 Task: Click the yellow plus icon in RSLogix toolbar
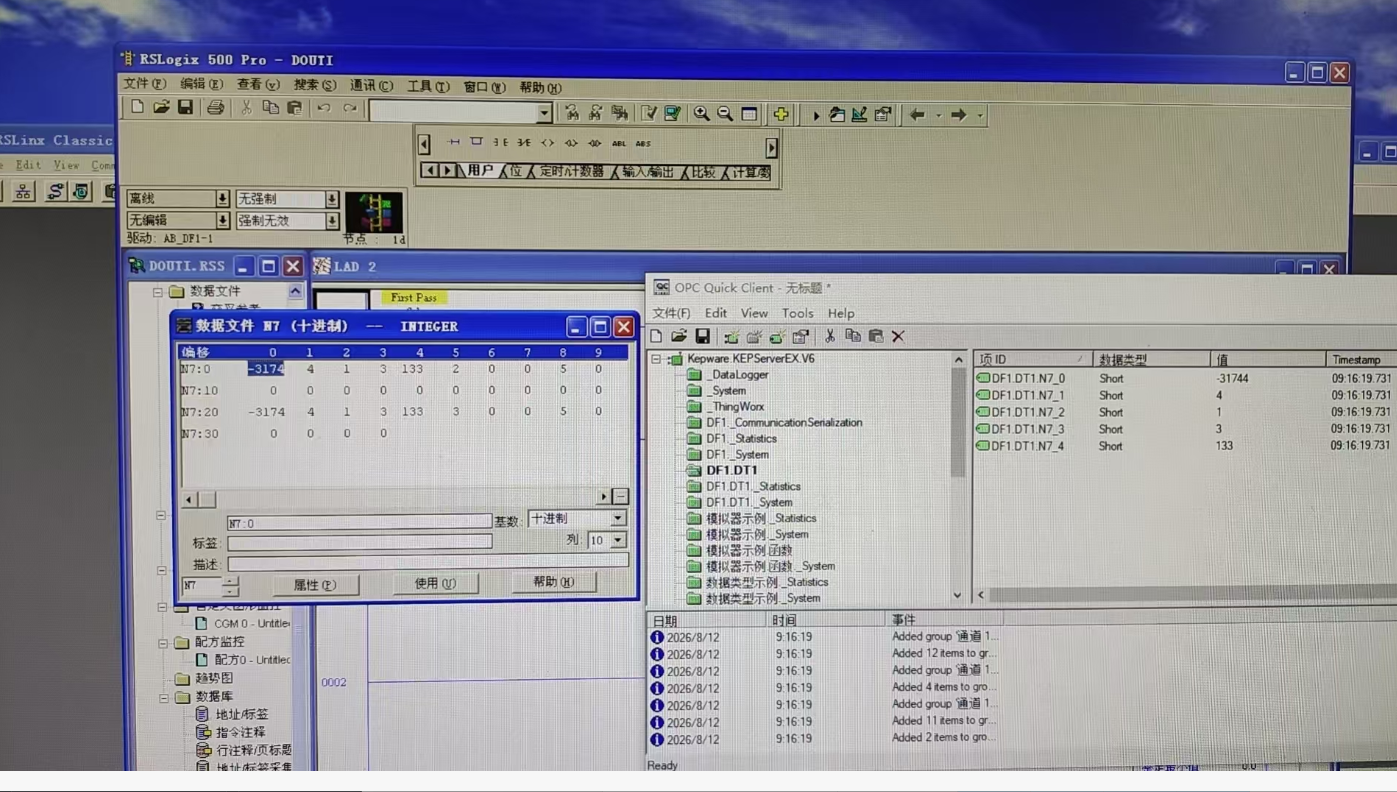click(781, 114)
